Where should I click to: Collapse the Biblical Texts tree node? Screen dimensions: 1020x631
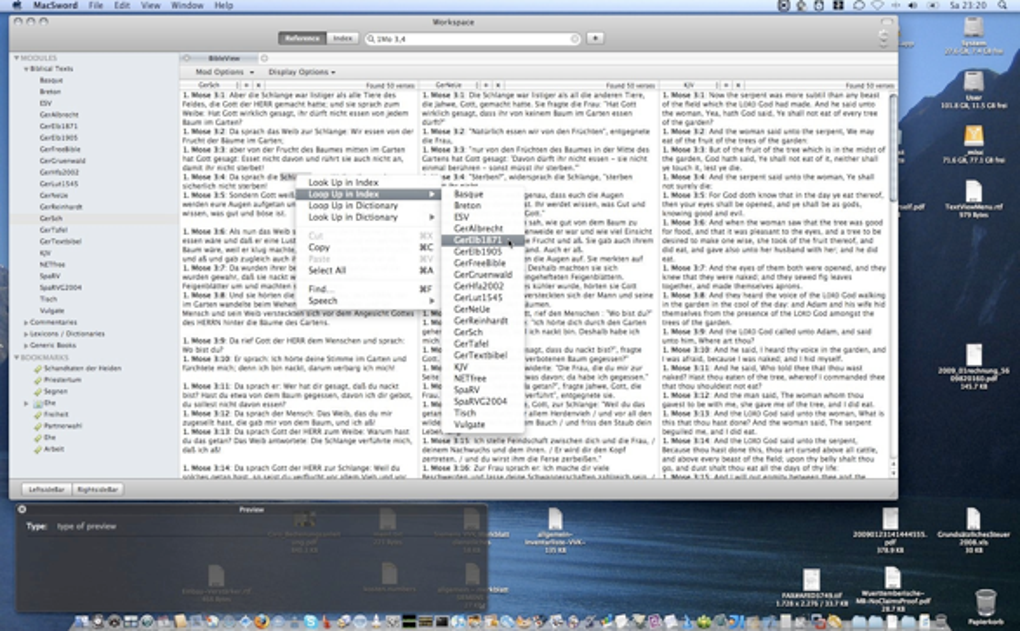[x=26, y=69]
